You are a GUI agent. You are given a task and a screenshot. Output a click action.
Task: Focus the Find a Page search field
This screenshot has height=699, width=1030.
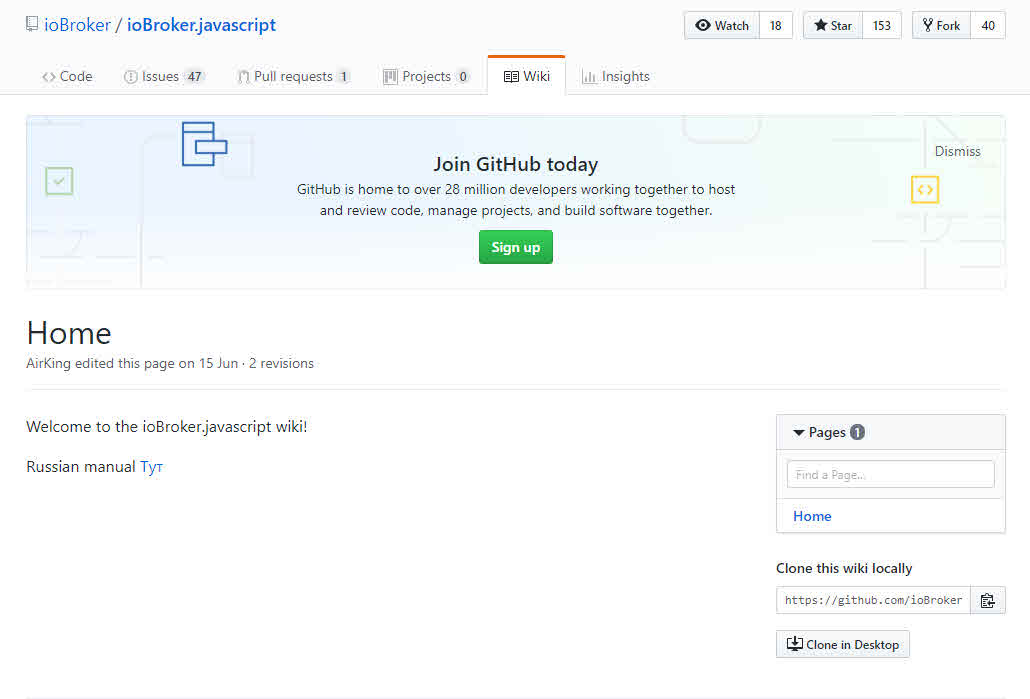point(891,474)
